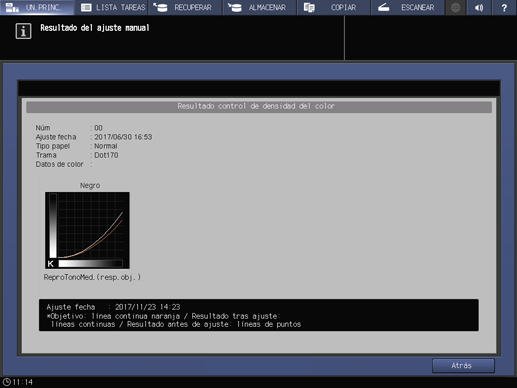Click the 'RepraTonoMed.(resp.obj.)' caption
This screenshot has width=517, height=388.
coord(92,277)
